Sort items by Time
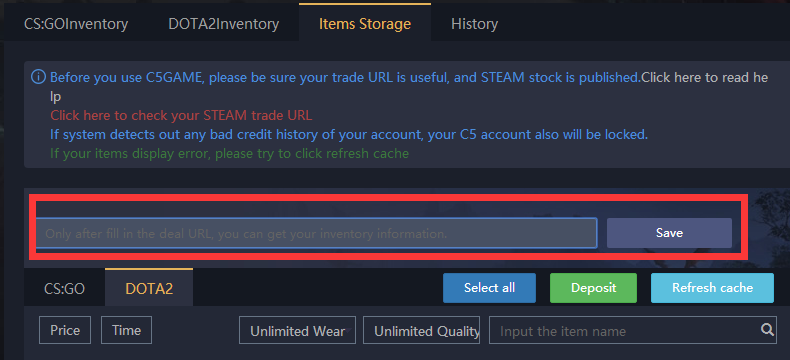The image size is (790, 360). 126,330
